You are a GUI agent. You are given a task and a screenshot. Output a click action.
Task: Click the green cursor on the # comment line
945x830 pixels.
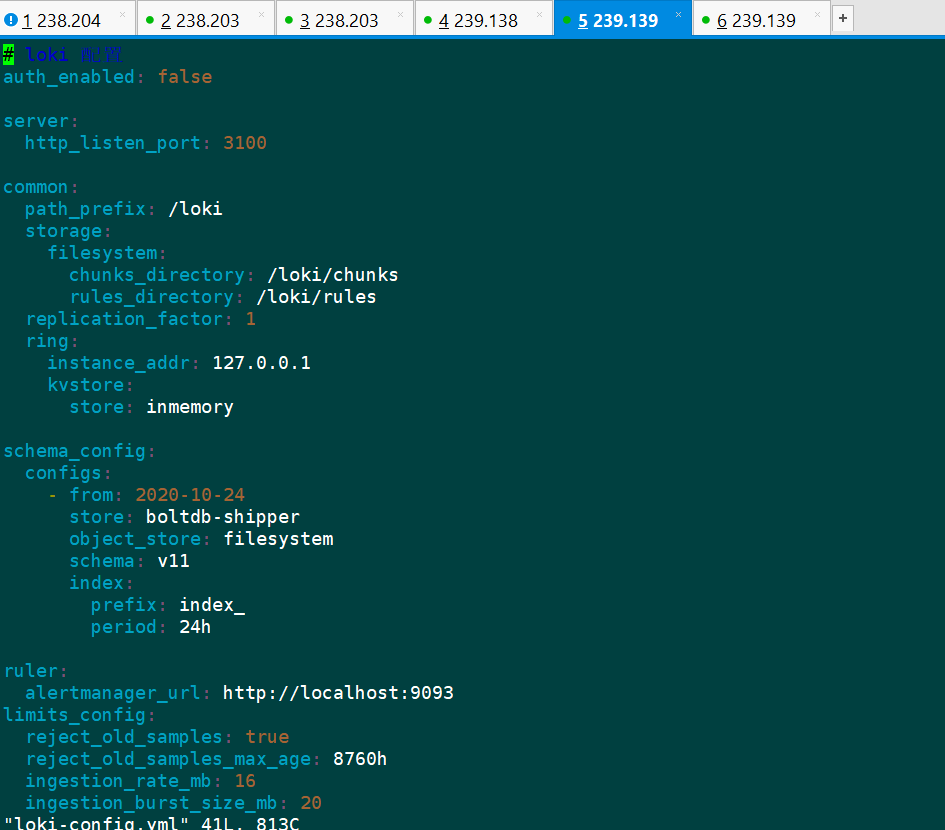click(8, 55)
